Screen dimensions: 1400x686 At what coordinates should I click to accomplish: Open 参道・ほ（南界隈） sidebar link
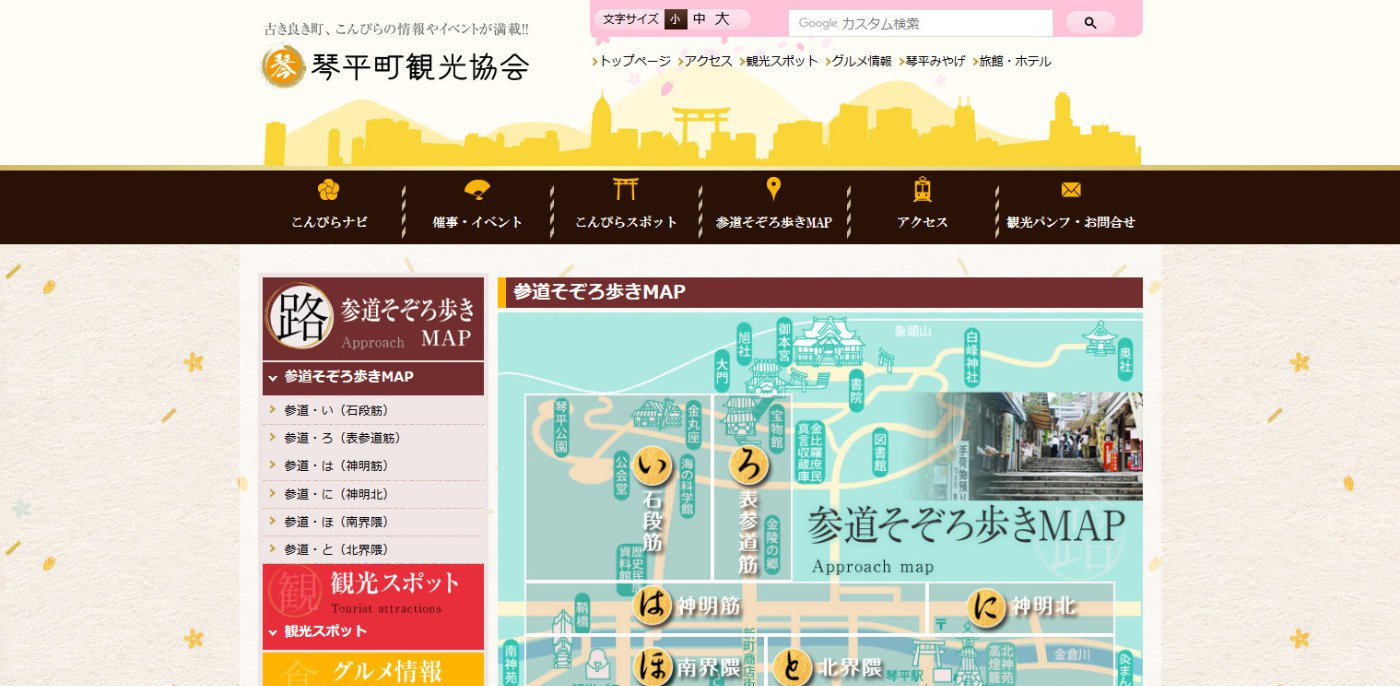click(336, 522)
